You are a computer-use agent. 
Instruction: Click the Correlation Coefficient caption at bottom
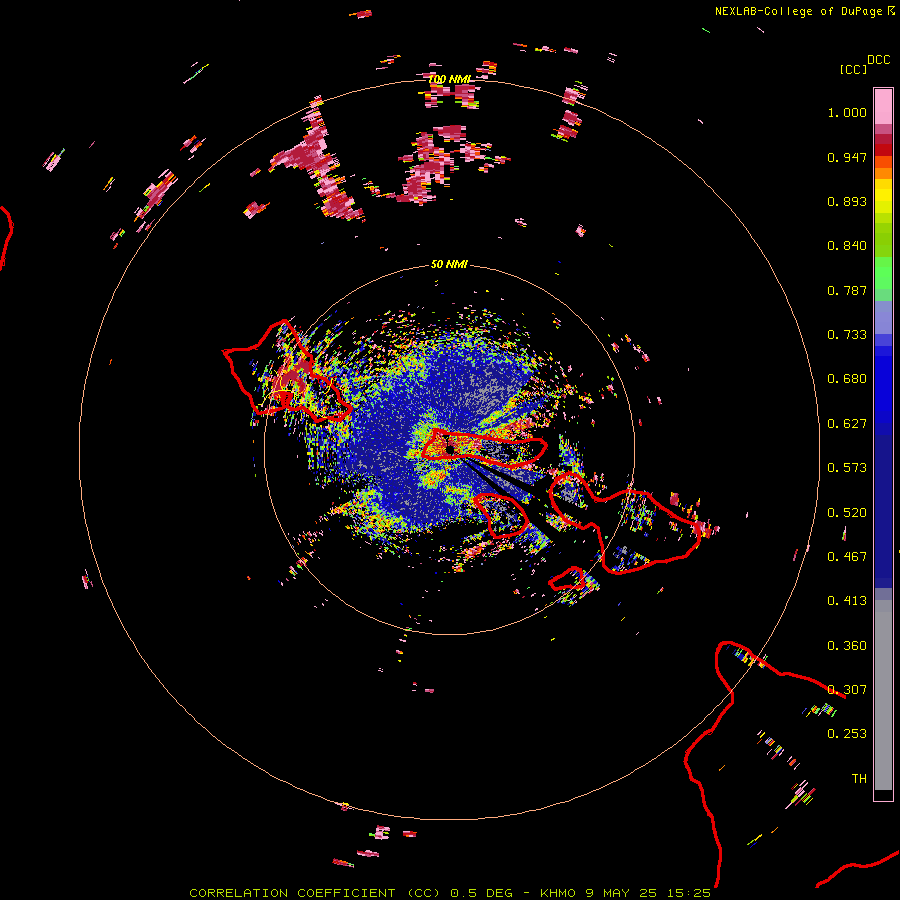(x=449, y=893)
